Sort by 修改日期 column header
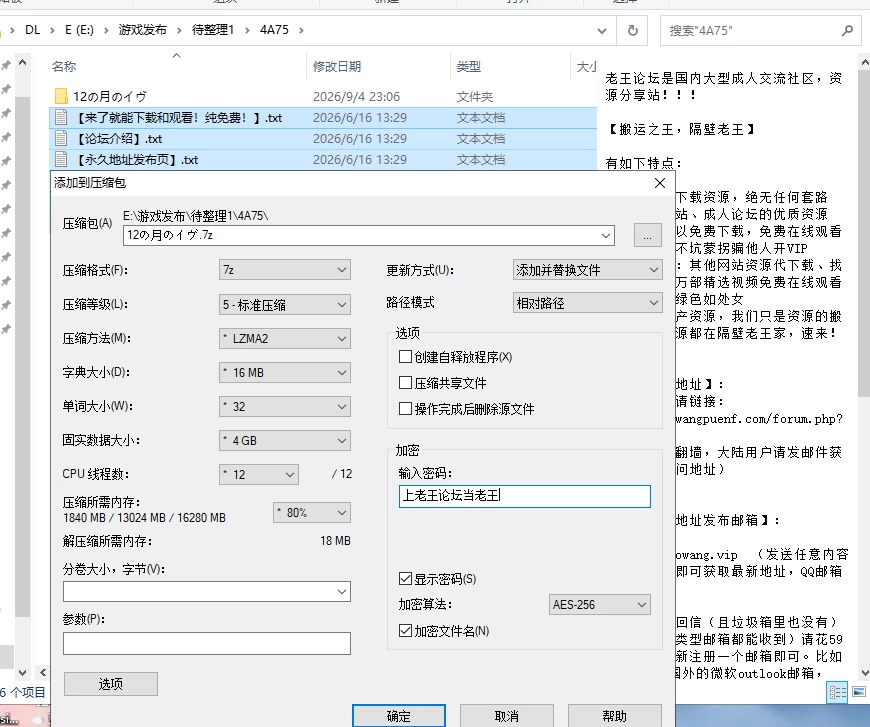The image size is (870, 727). point(337,67)
